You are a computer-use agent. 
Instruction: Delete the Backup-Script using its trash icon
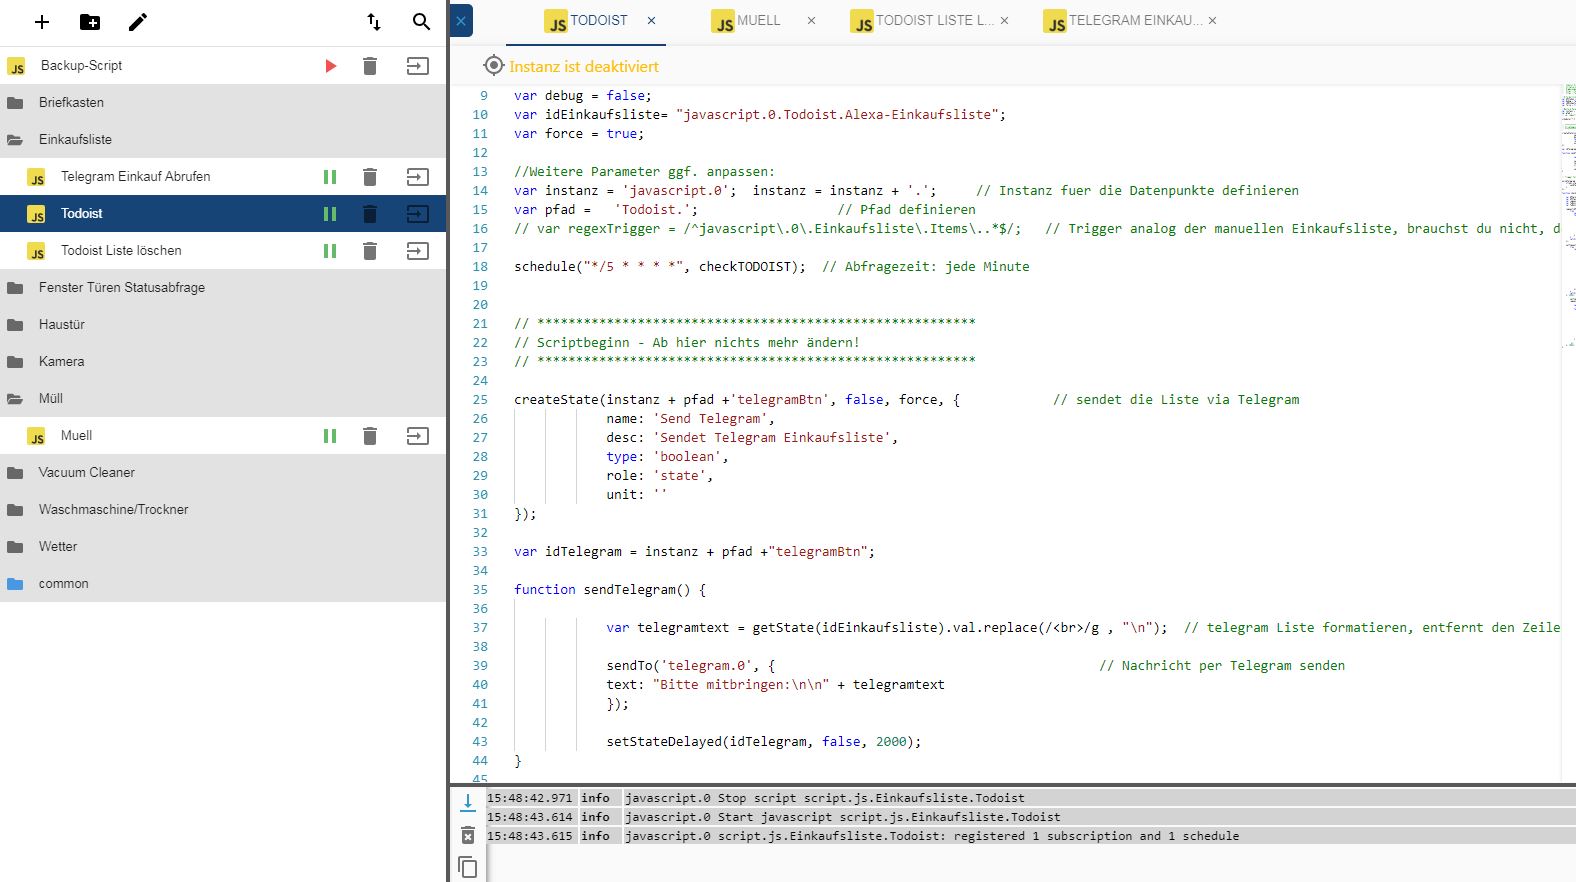click(x=370, y=66)
